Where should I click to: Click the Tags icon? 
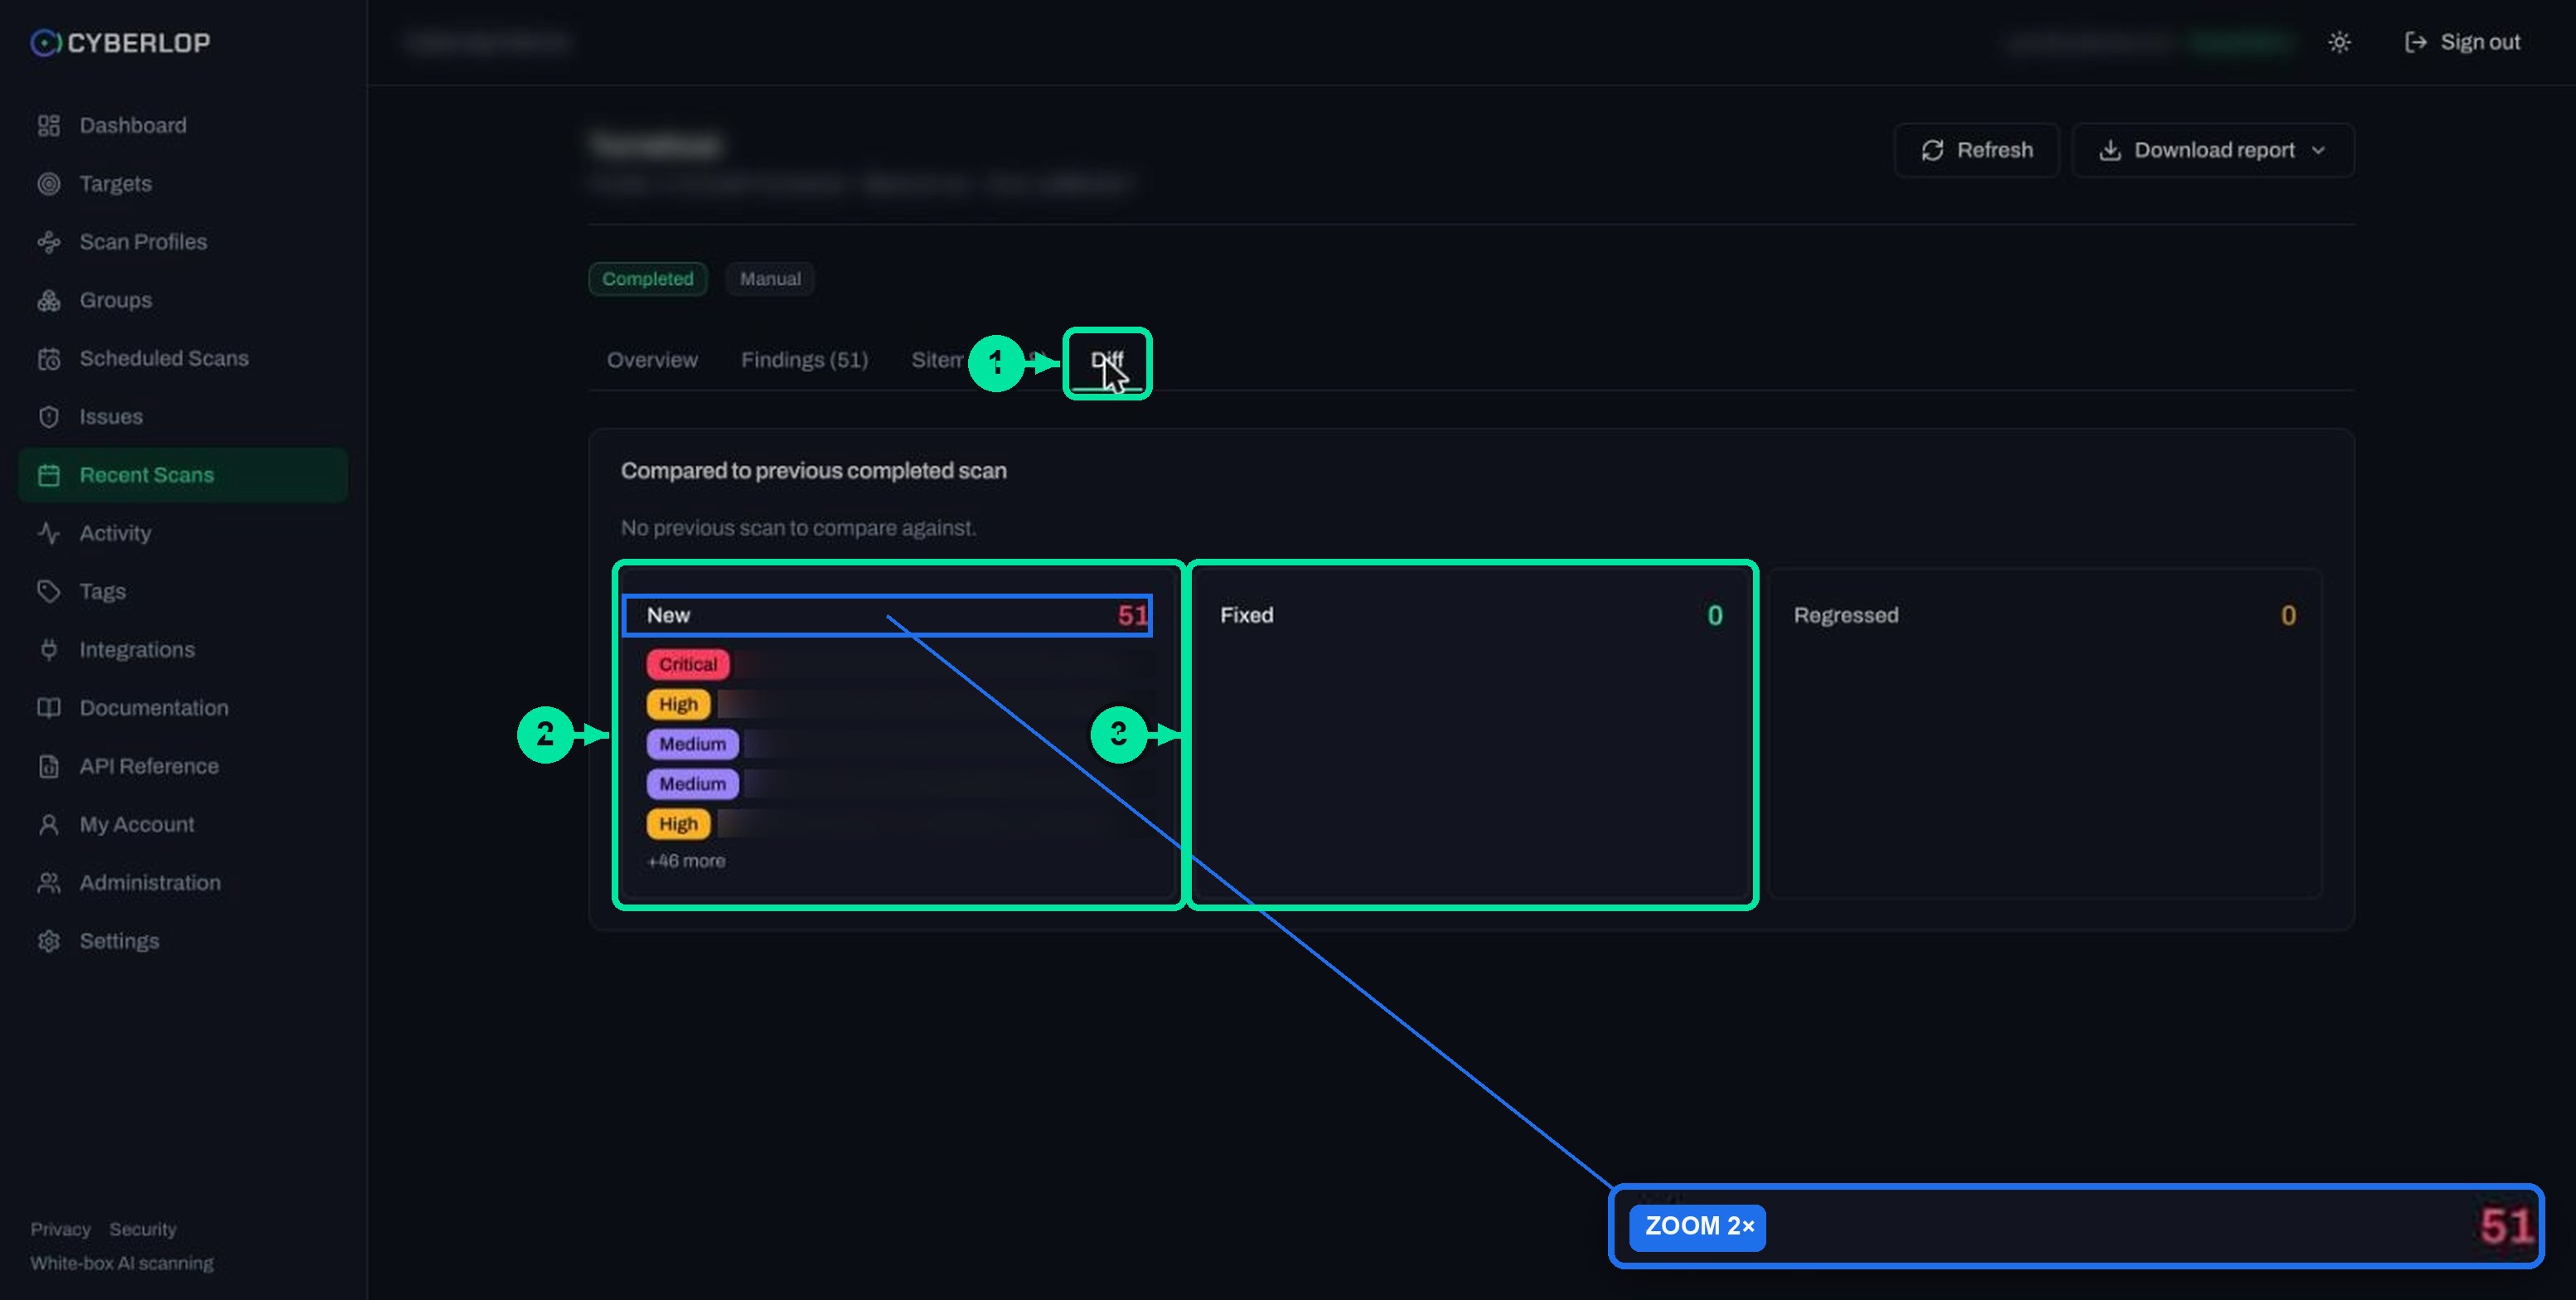click(48, 592)
